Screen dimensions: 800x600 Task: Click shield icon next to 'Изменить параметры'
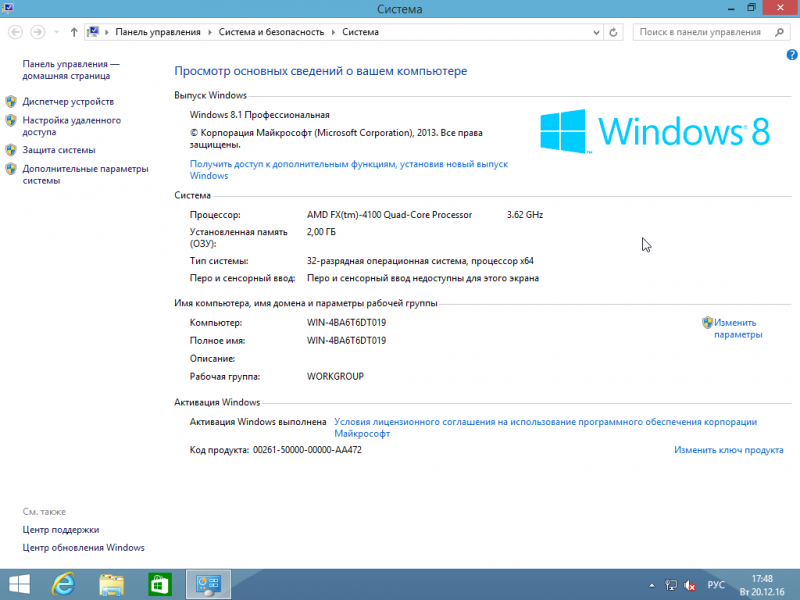click(x=707, y=322)
